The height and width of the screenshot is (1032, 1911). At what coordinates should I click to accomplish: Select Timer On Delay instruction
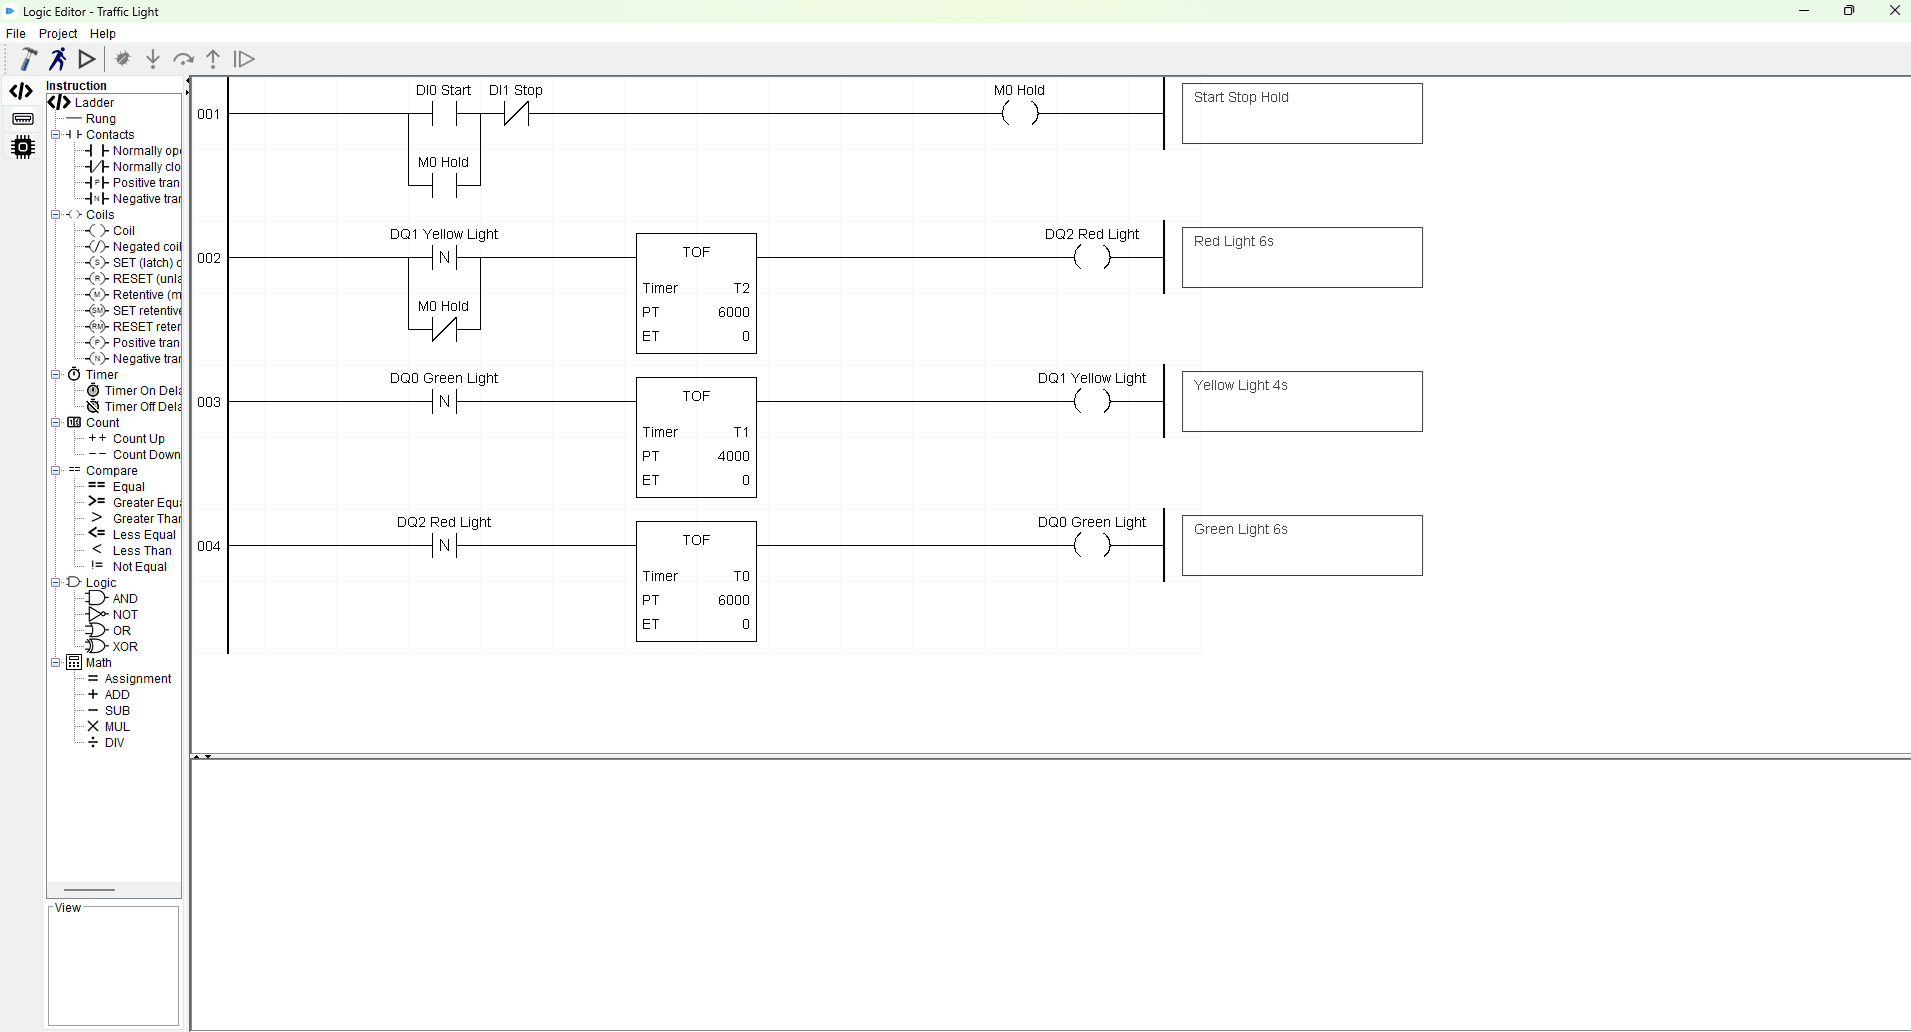pyautogui.click(x=142, y=391)
